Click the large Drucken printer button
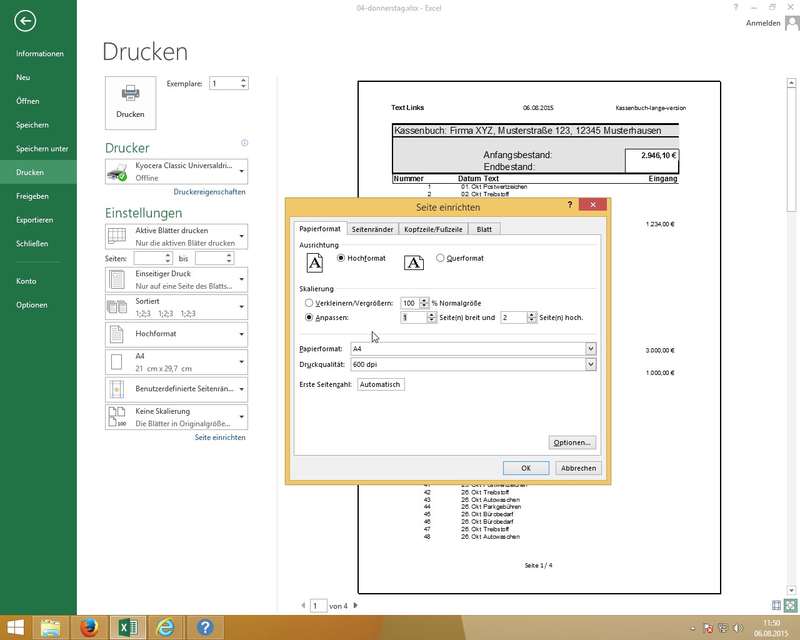 130,101
